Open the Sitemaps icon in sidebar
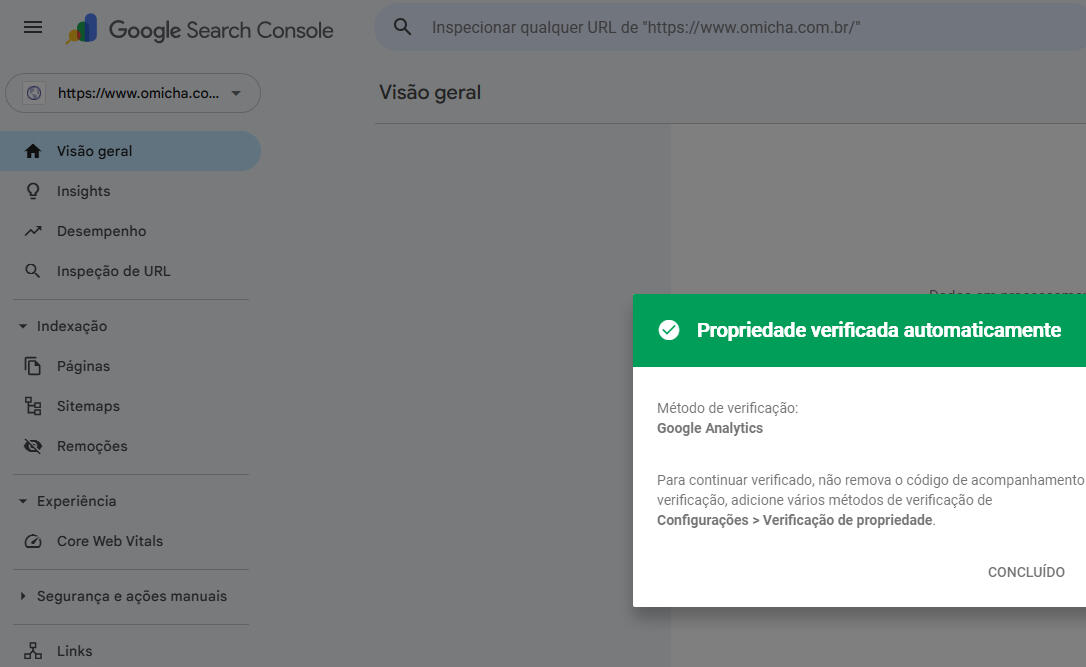1086x667 pixels. (34, 406)
